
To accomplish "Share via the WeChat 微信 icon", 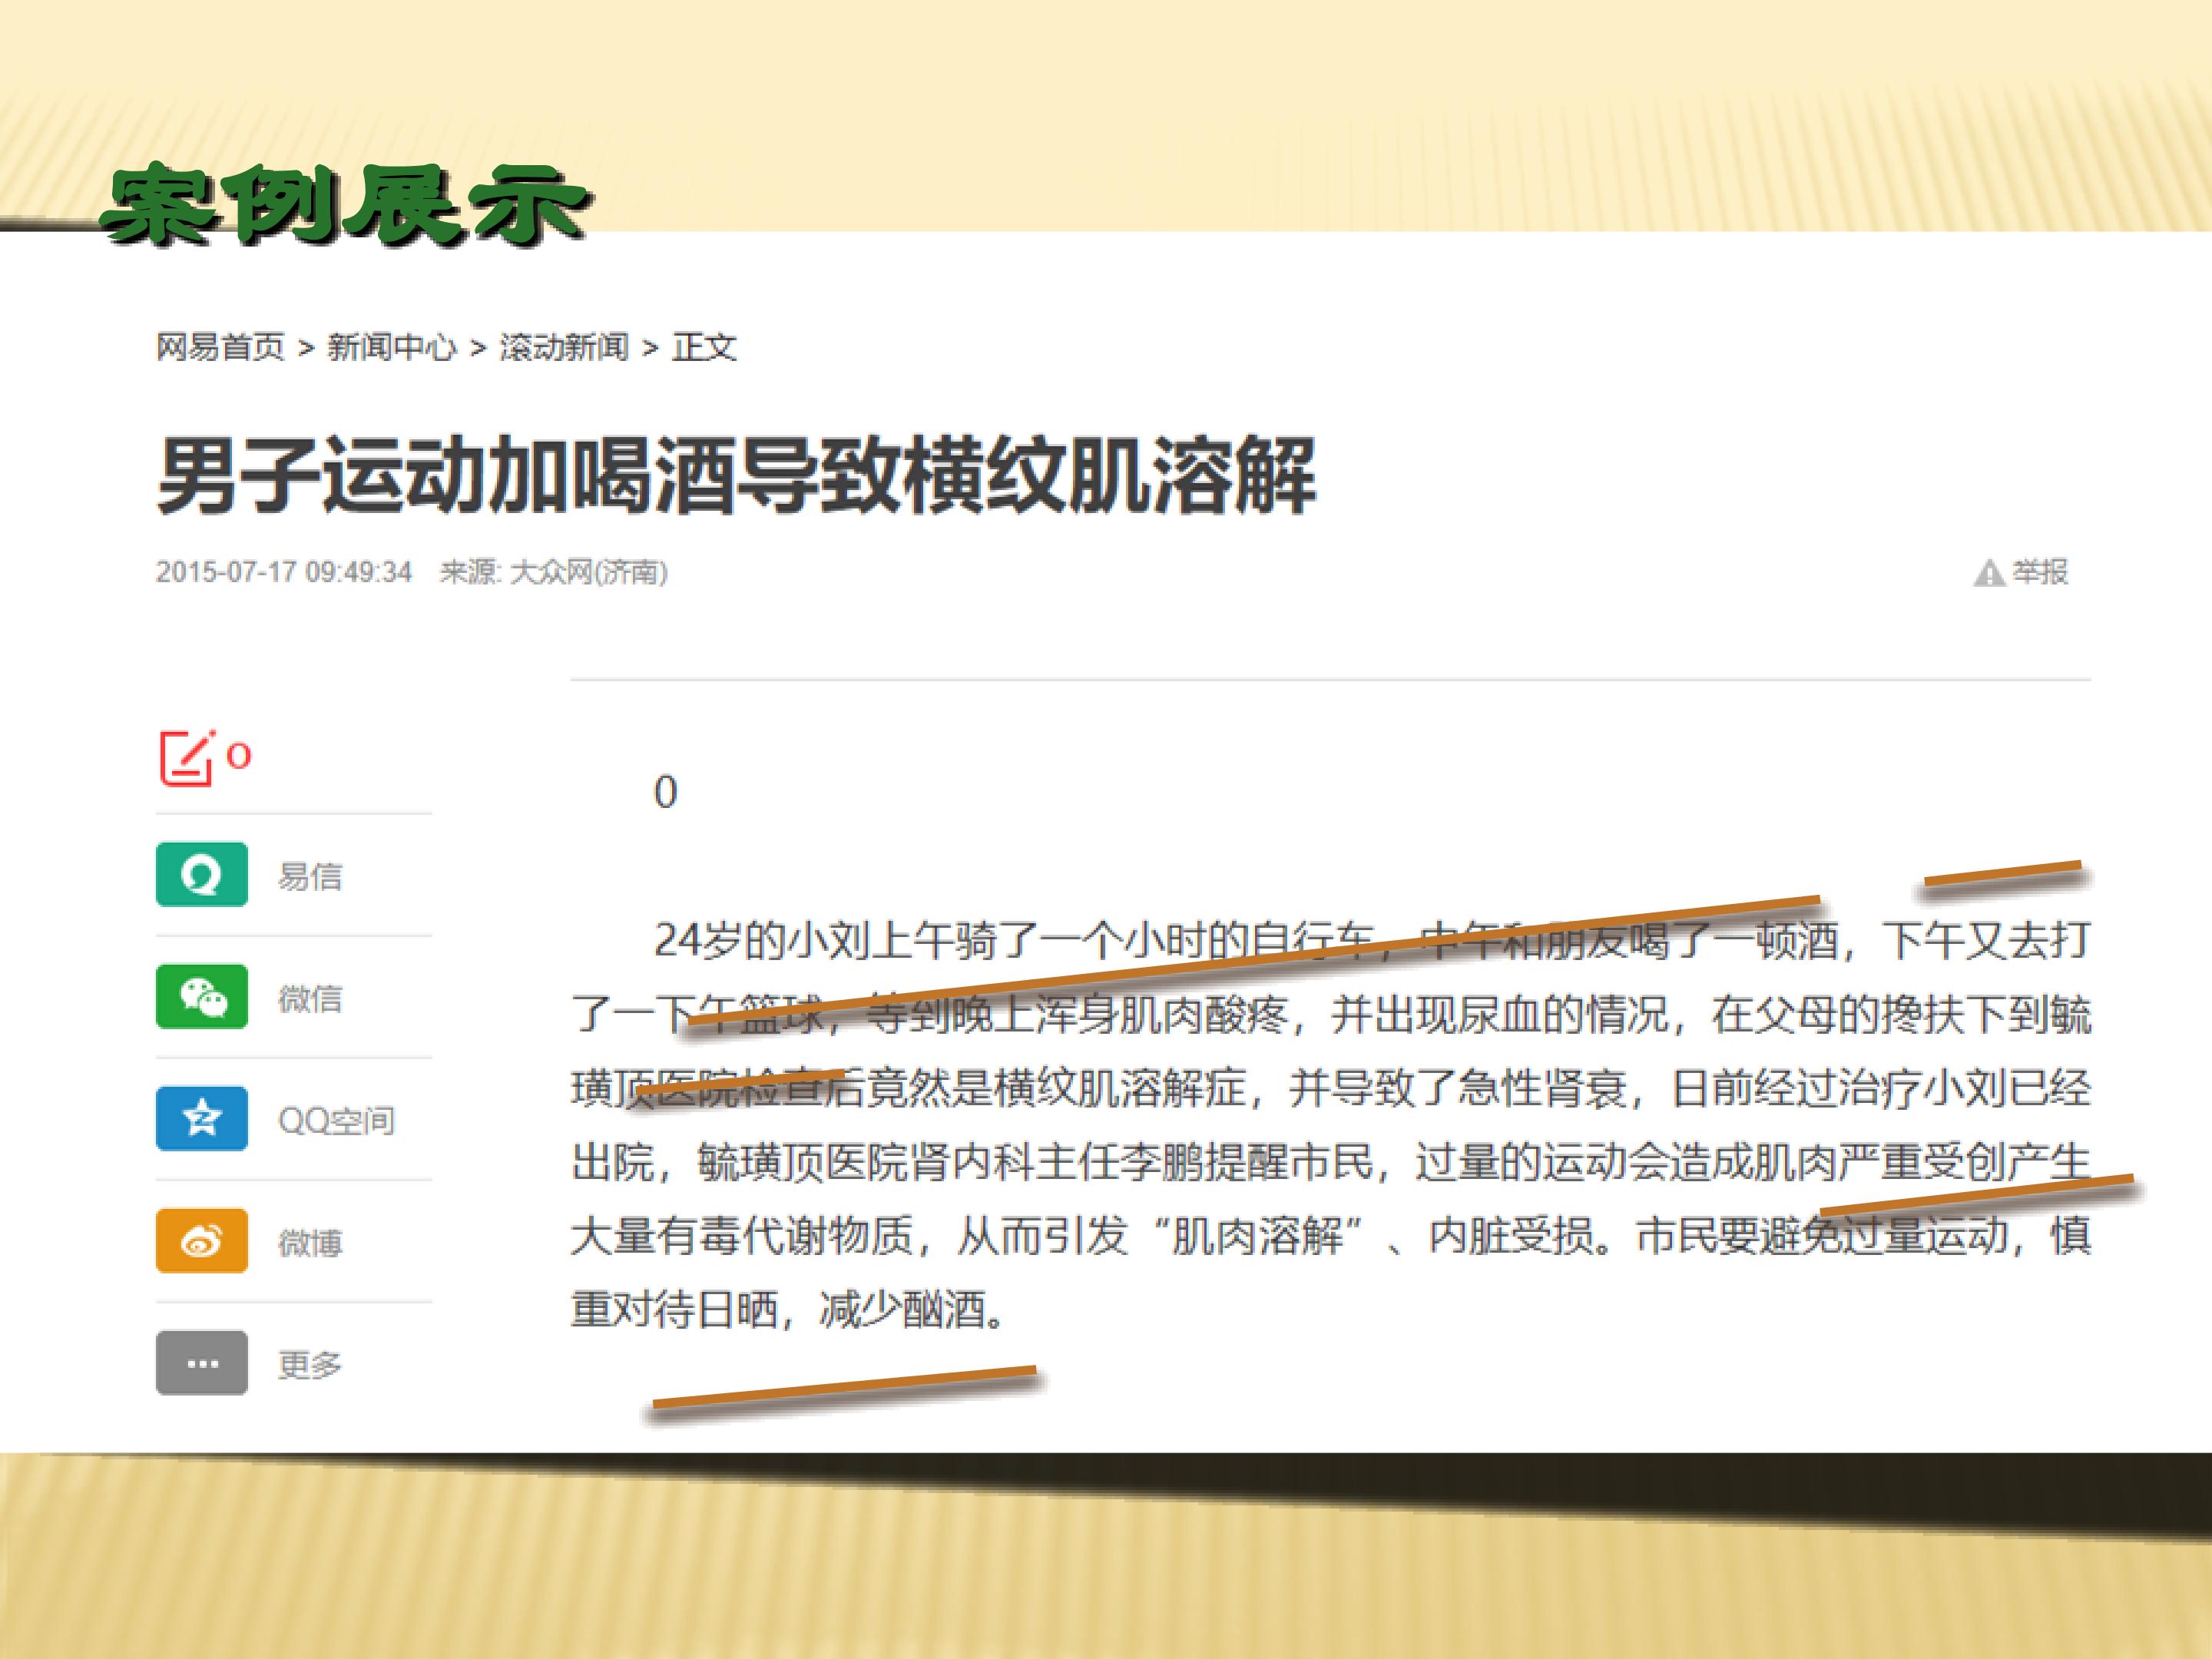I will 202,997.
